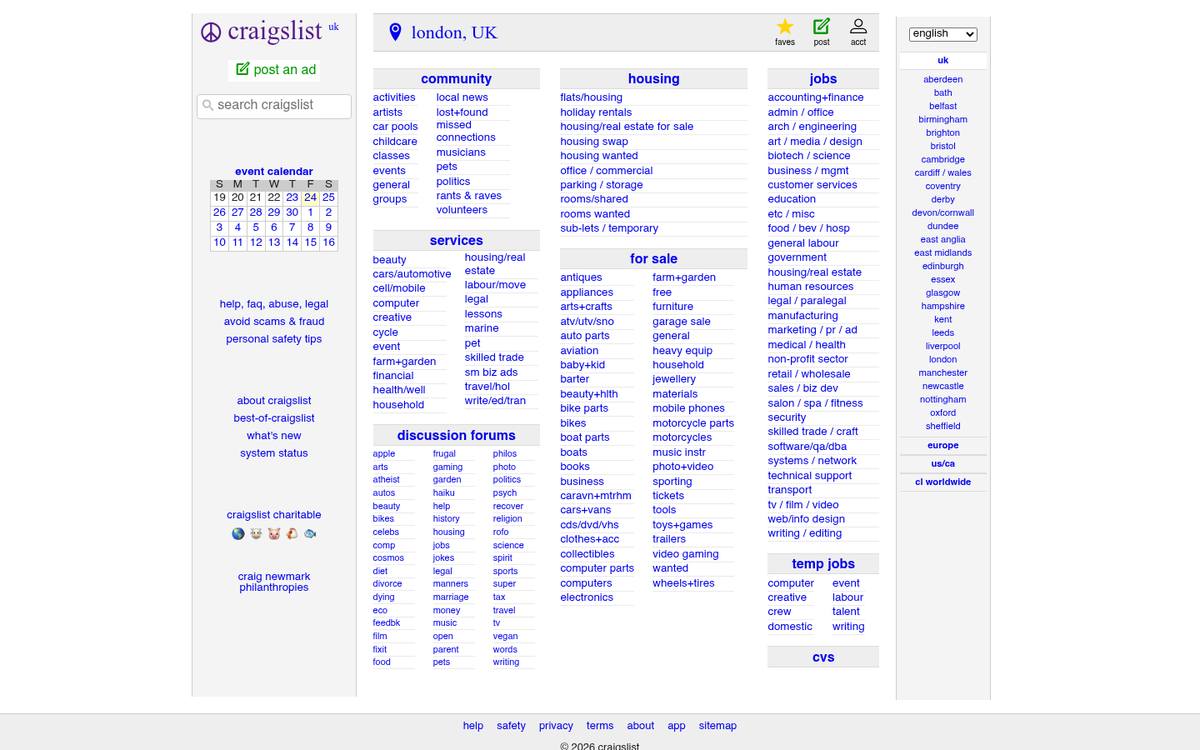1200x750 pixels.
Task: Browse motorcycles in the for sale column
Action: point(681,437)
